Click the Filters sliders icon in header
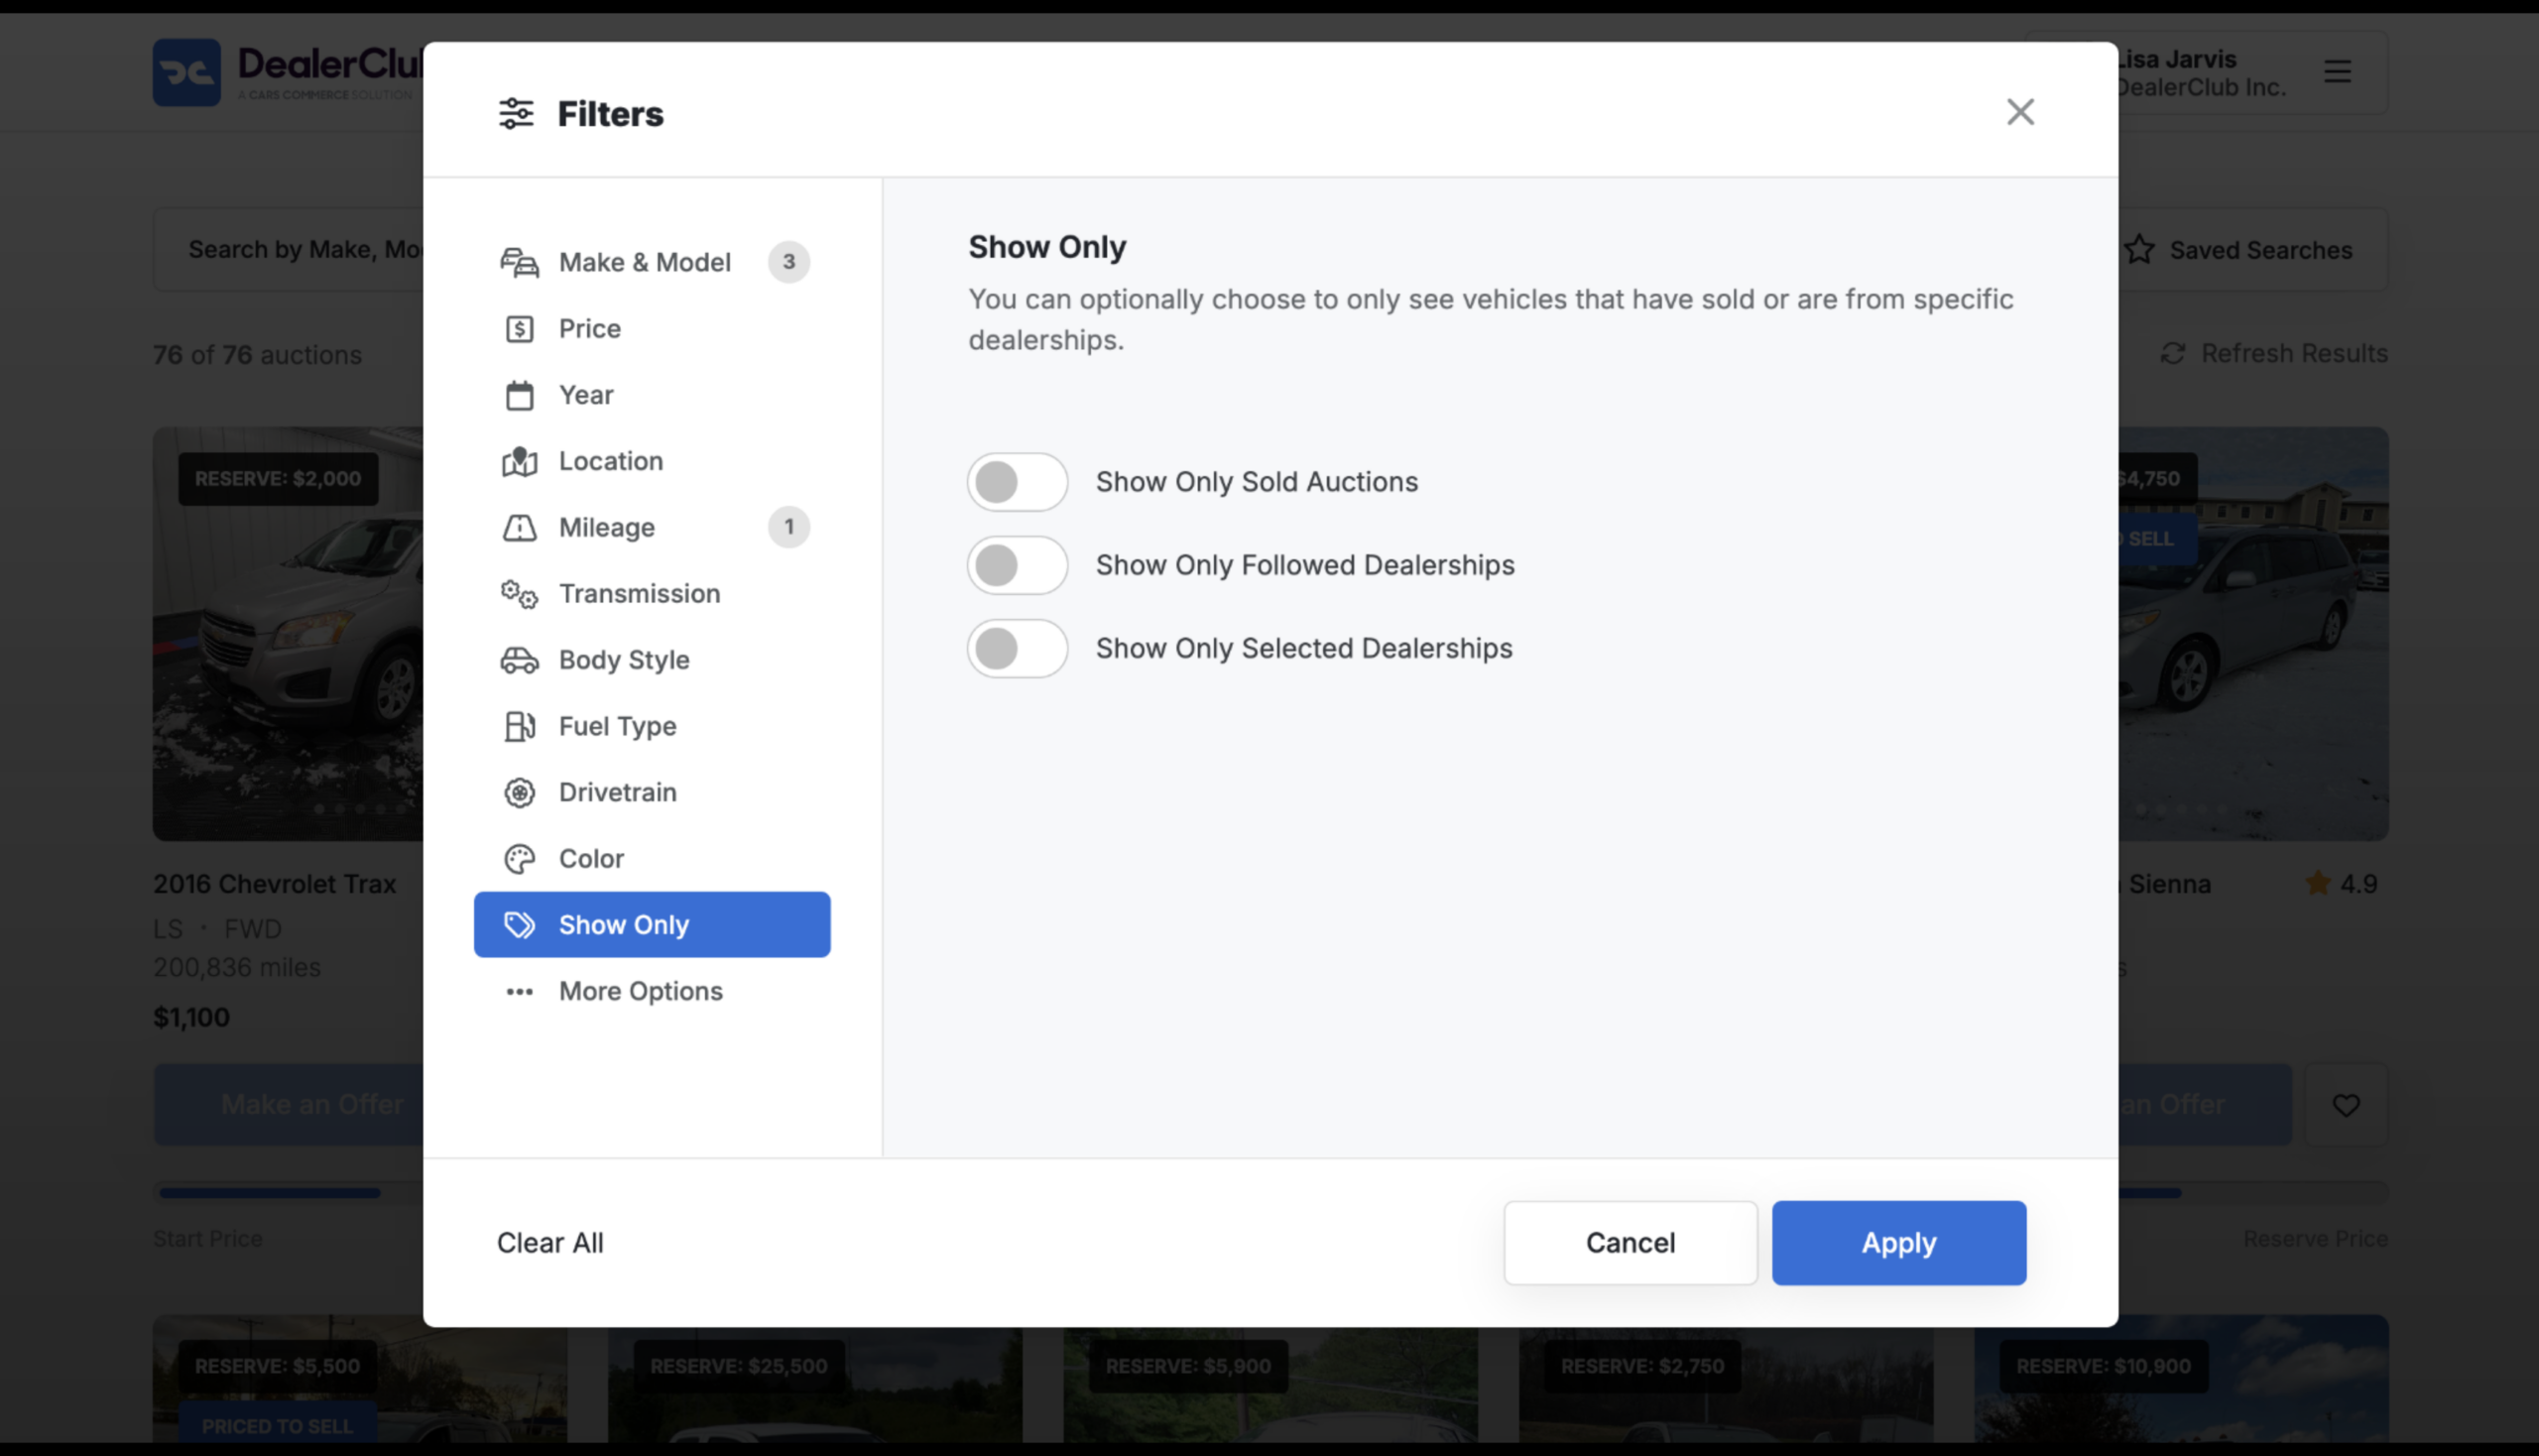The image size is (2539, 1456). pyautogui.click(x=516, y=113)
